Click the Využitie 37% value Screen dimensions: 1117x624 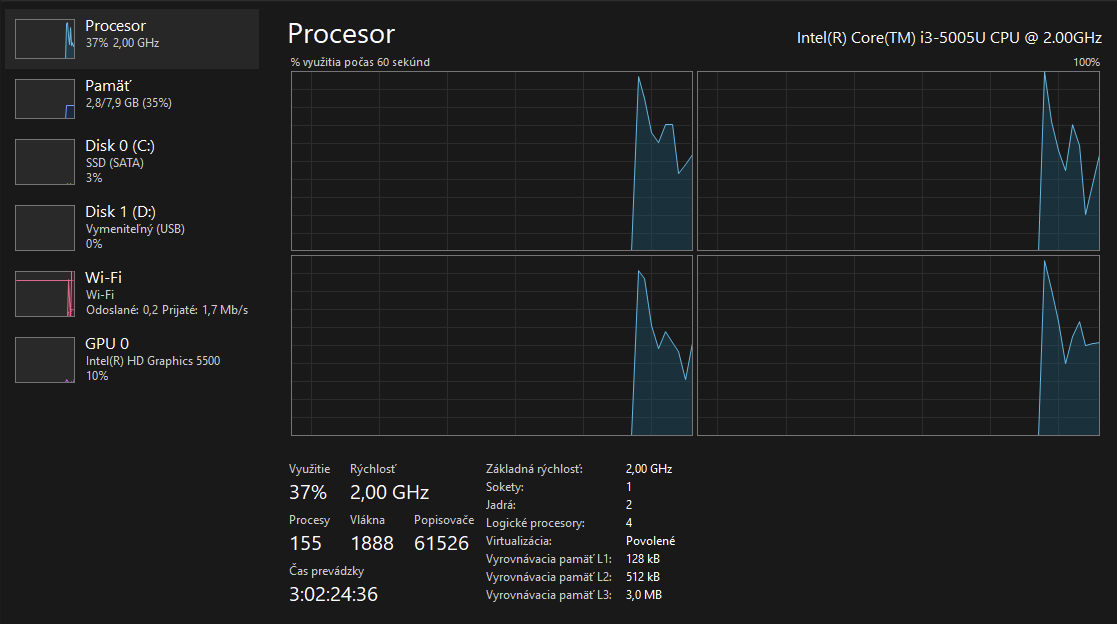pyautogui.click(x=308, y=492)
